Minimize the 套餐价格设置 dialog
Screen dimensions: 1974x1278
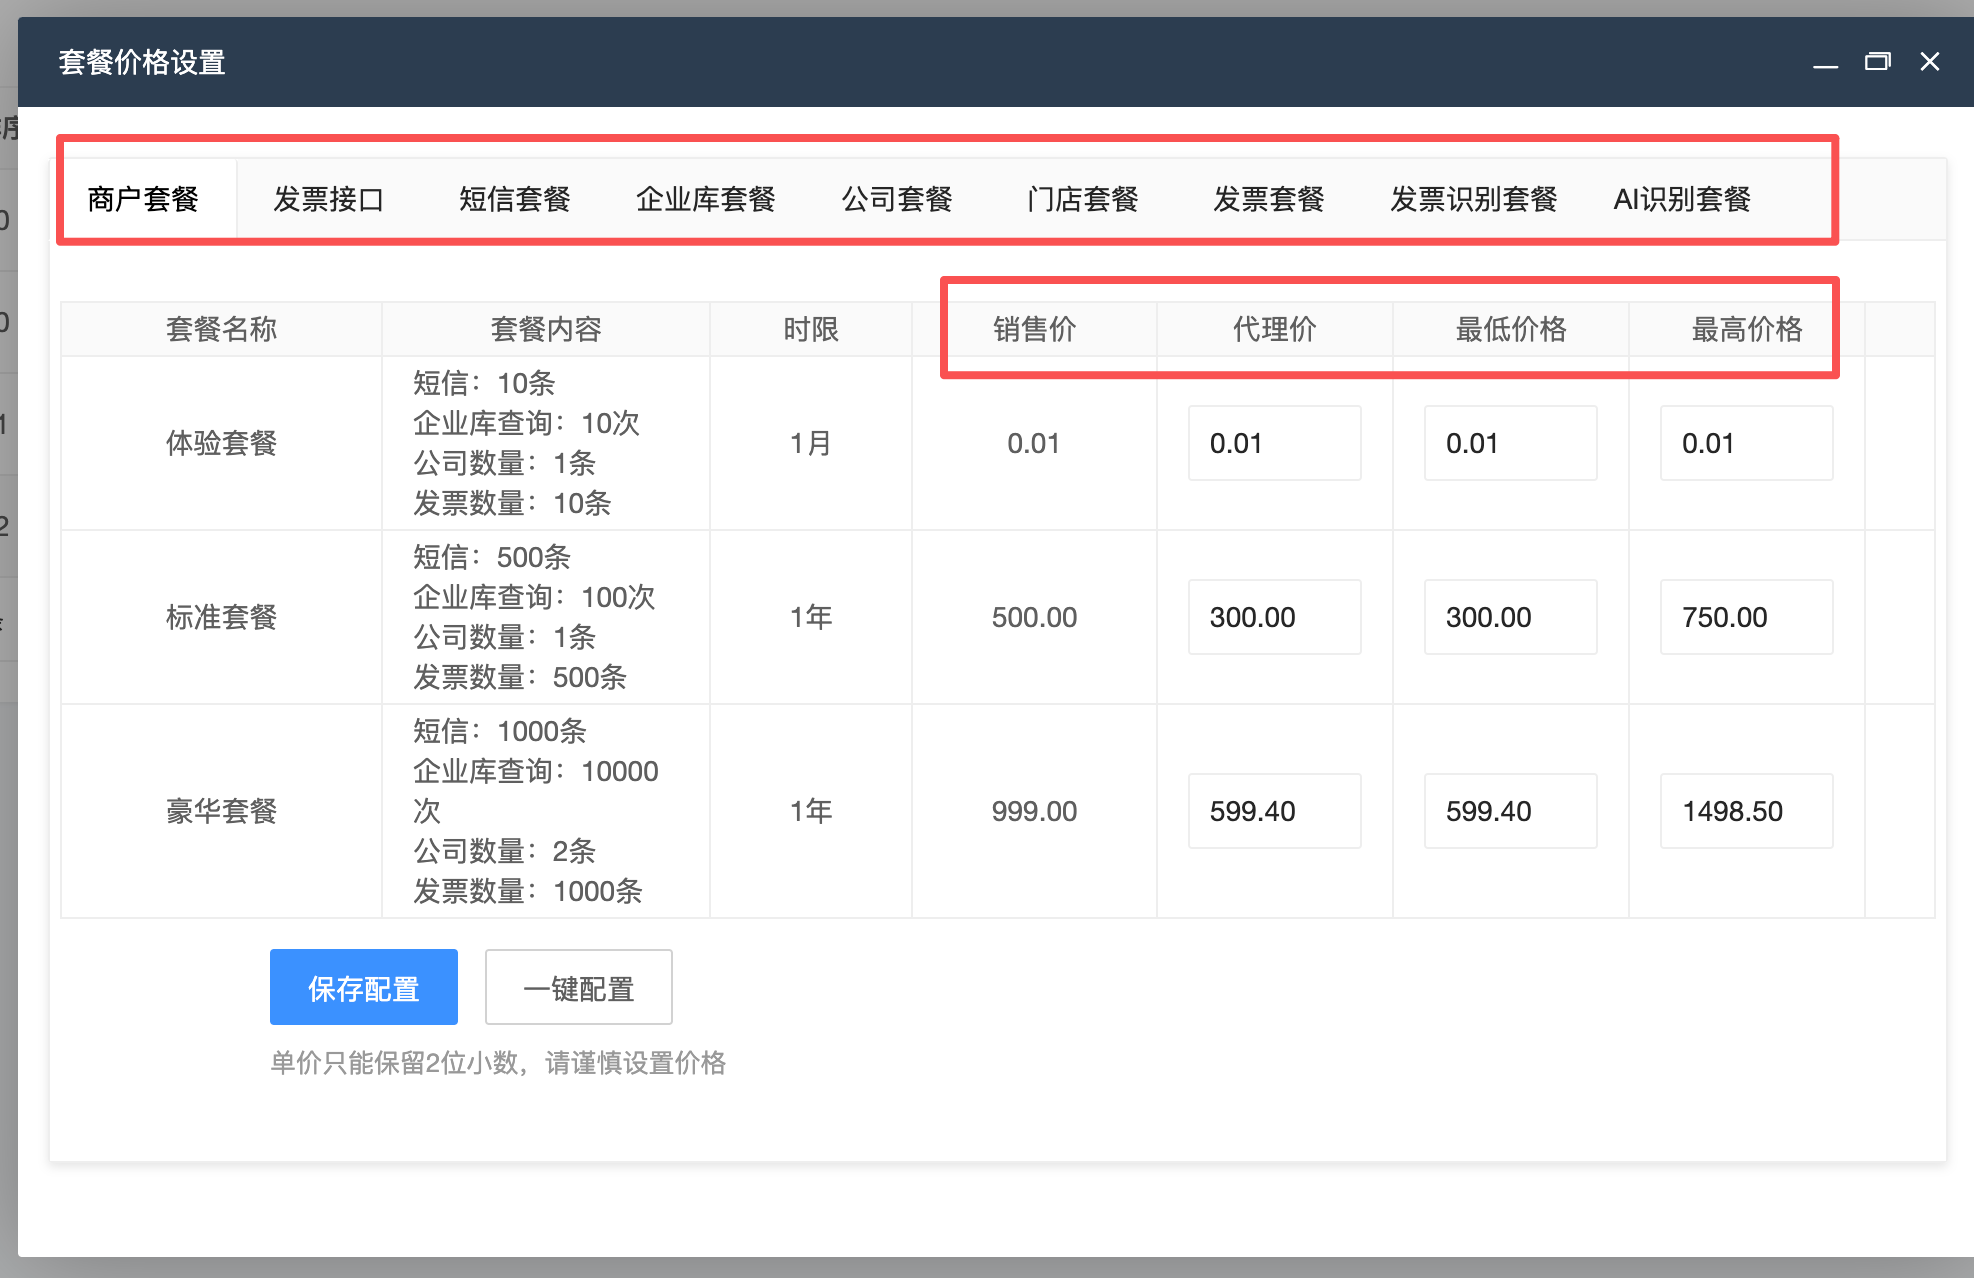tap(1825, 63)
